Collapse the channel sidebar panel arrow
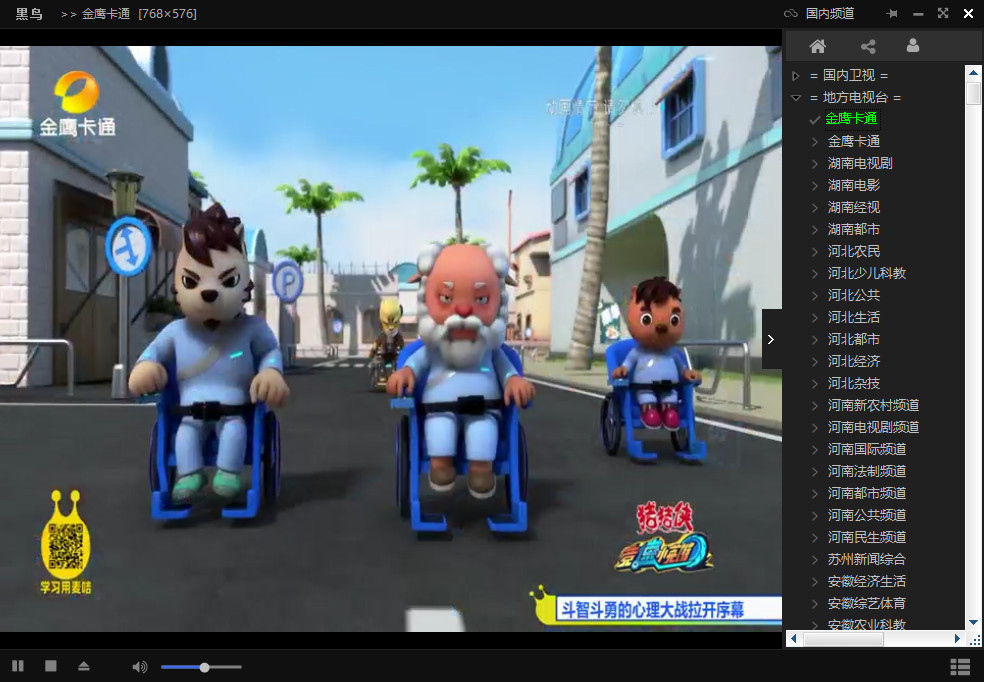The image size is (984, 682). [771, 339]
